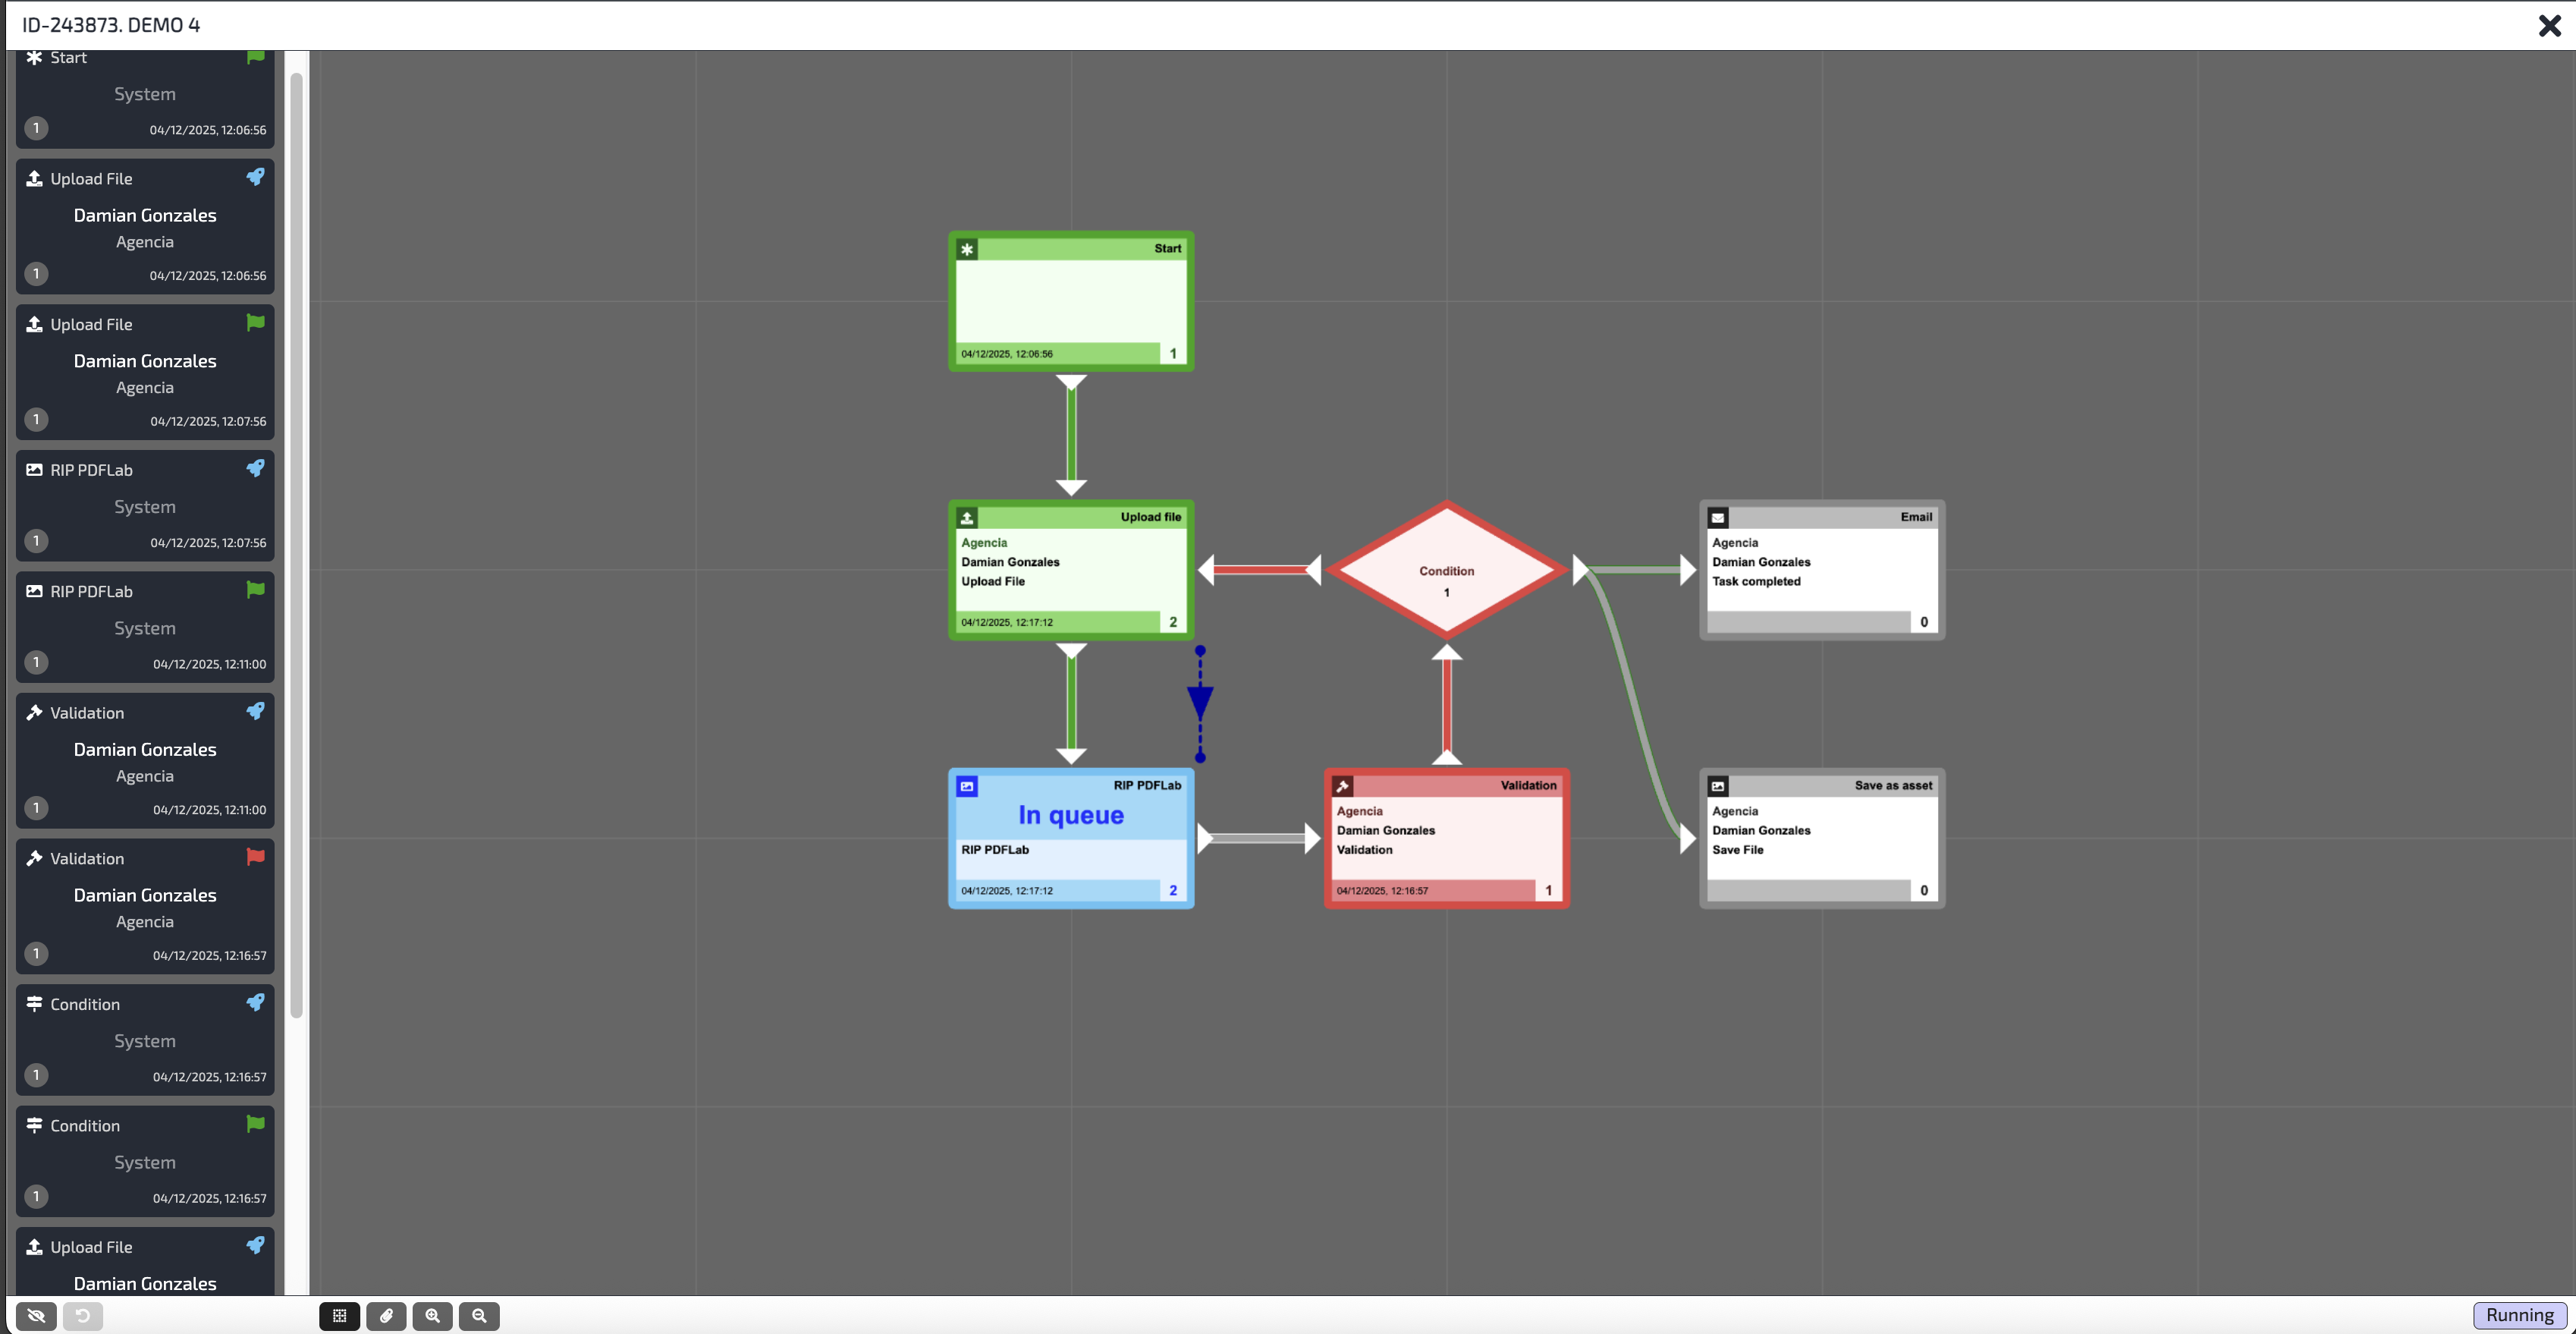Viewport: 2576px width, 1334px height.
Task: Click the history panel vertical scrollbar
Action: pyautogui.click(x=296, y=545)
